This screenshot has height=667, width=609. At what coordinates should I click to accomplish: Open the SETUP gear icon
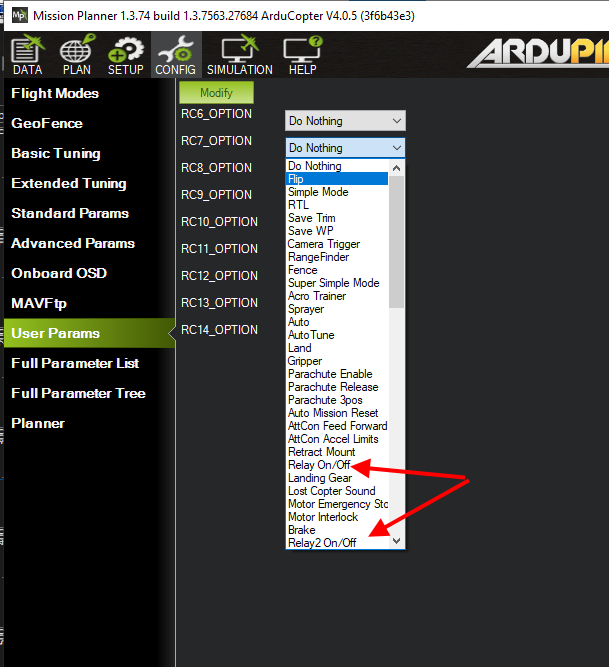pos(126,52)
